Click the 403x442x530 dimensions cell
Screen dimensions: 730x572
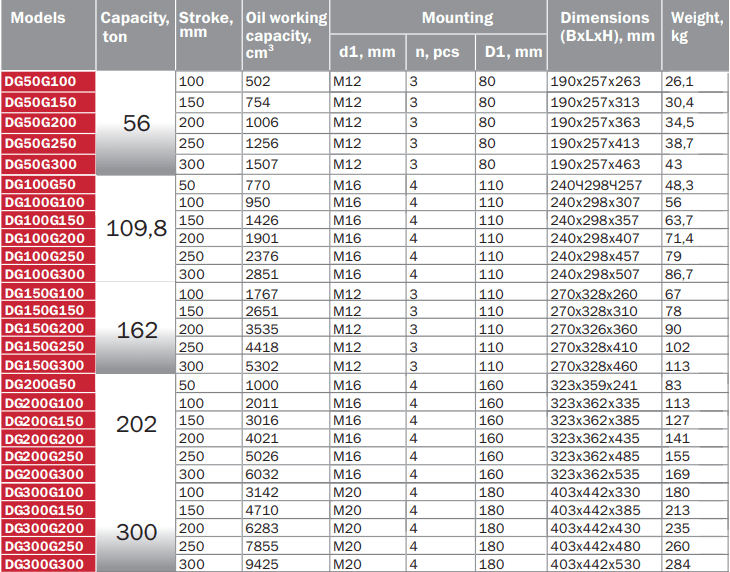(604, 564)
